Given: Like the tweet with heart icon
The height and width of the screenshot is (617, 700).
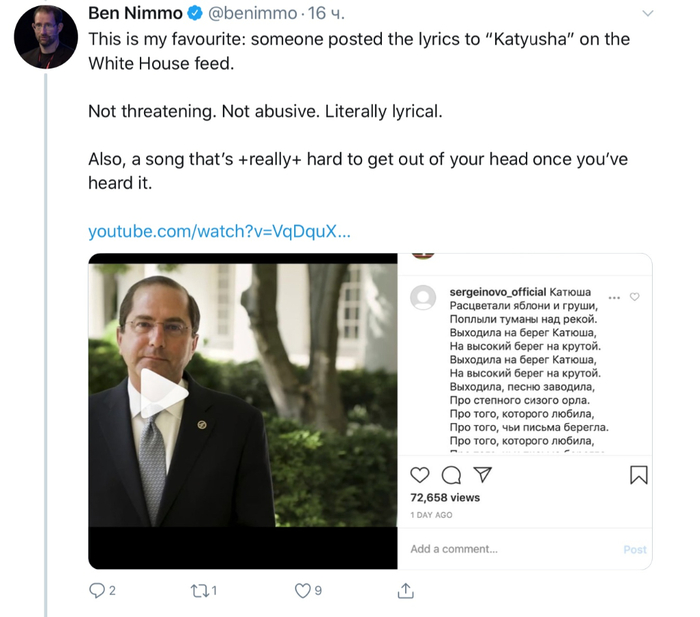Looking at the screenshot, I should [x=303, y=591].
